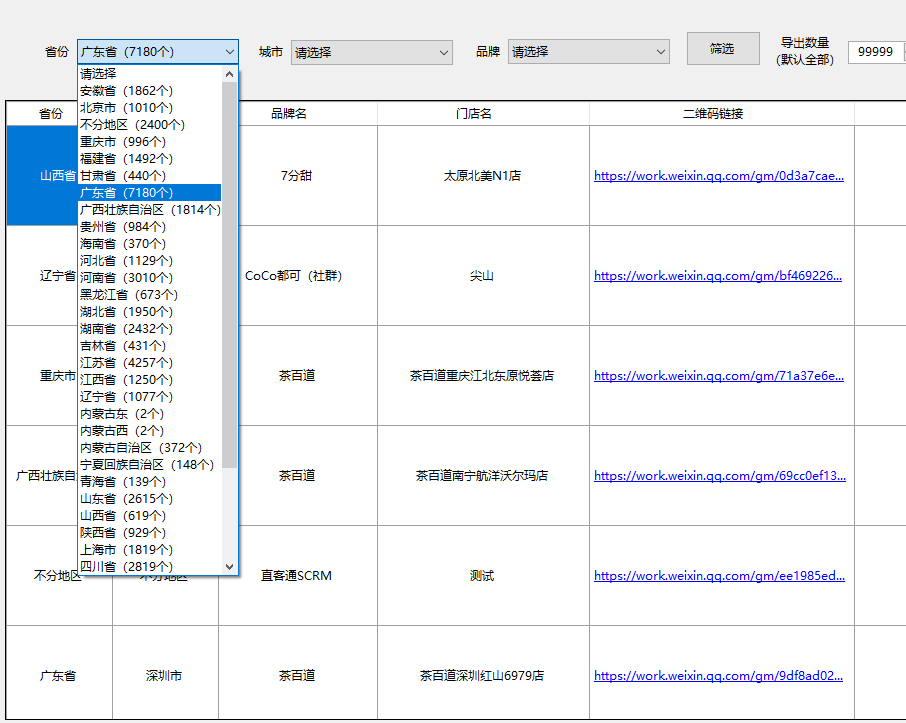Image resolution: width=906 pixels, height=723 pixels.
Task: Pick 请选择 in province dropdown list
Action: [98, 74]
